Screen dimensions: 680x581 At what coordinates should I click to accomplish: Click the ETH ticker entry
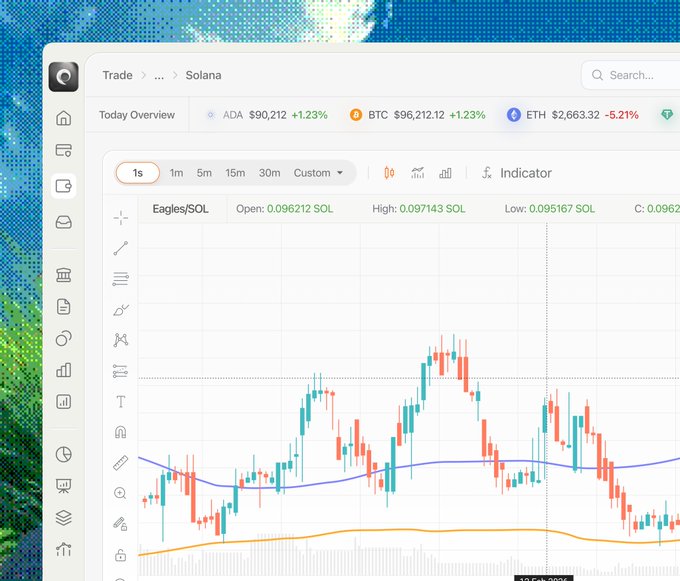click(x=572, y=115)
